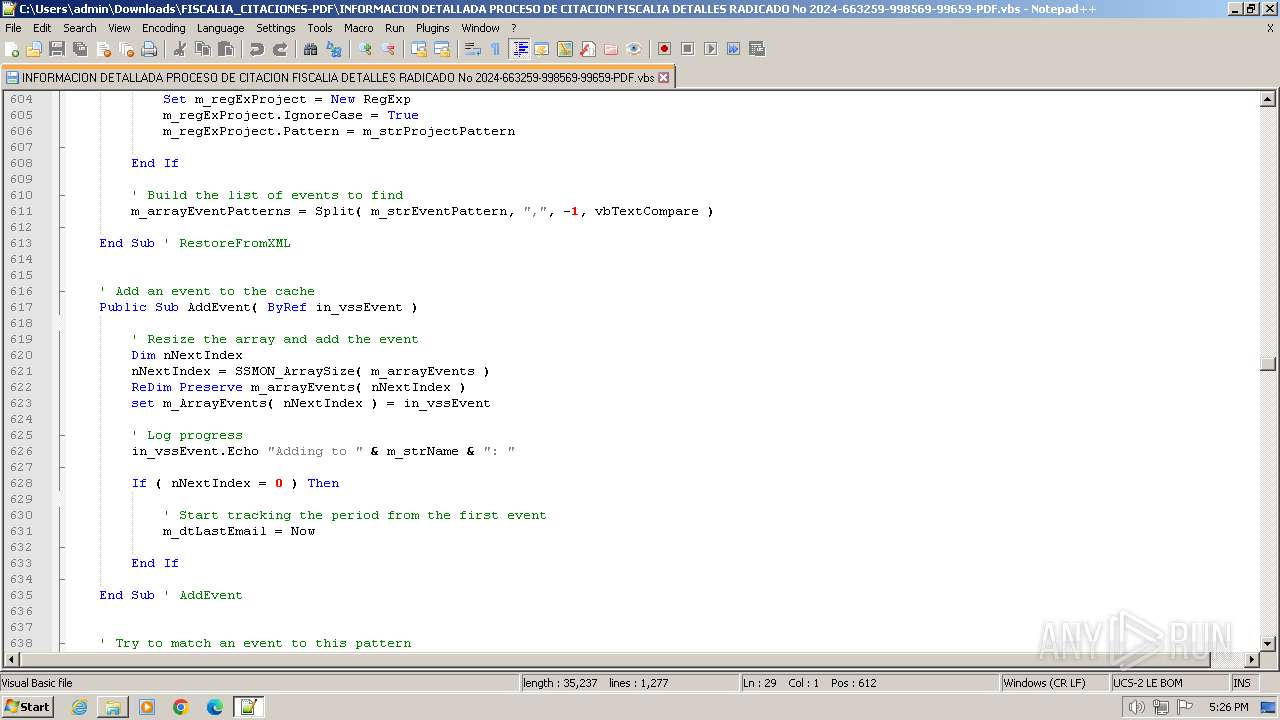Viewport: 1280px width, 720px height.
Task: Open the Run menu
Action: tap(395, 28)
